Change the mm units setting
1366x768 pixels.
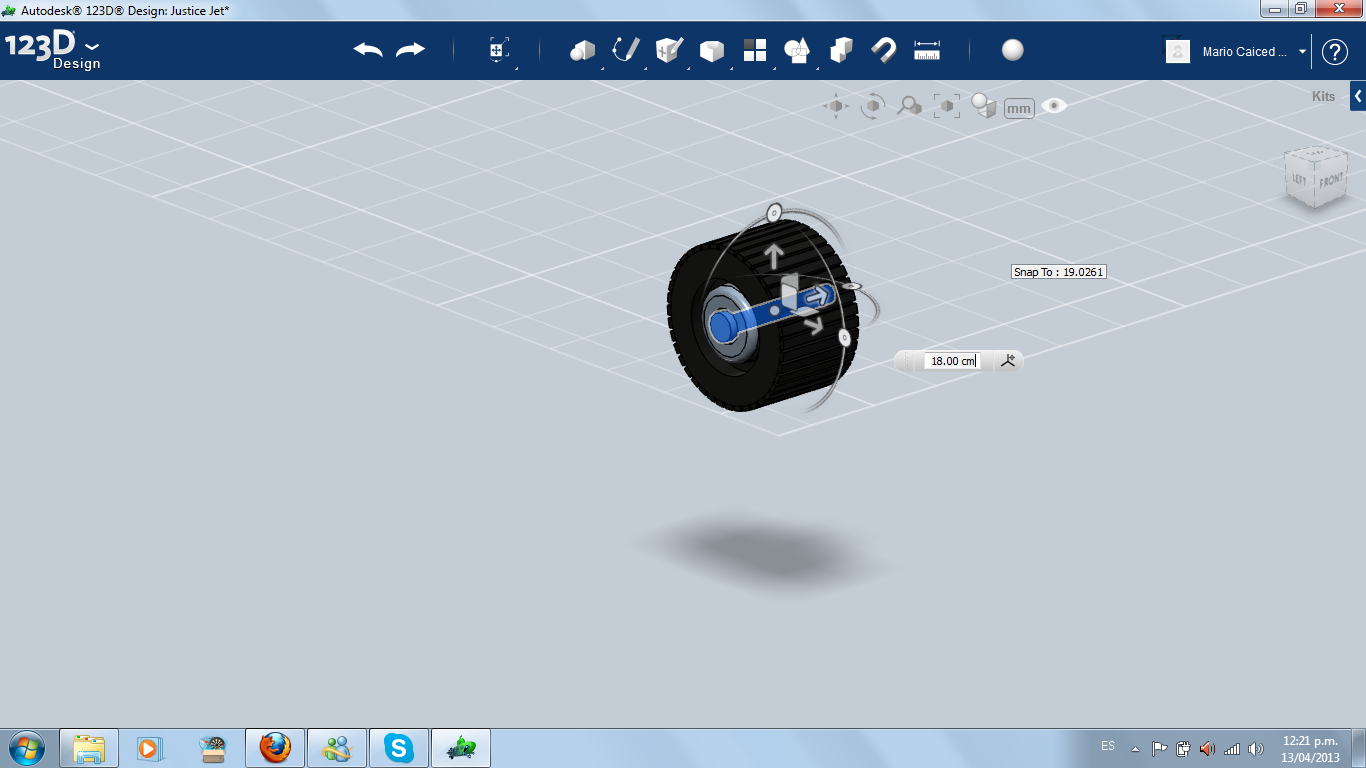(x=1019, y=108)
